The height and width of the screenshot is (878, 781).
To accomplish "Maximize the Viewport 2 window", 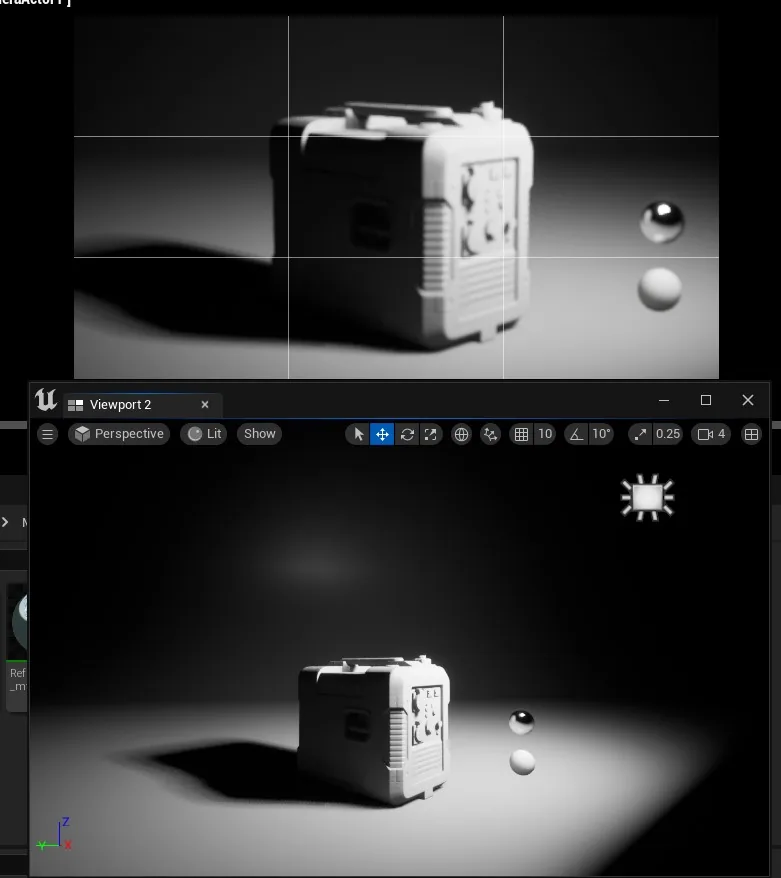I will (x=706, y=400).
